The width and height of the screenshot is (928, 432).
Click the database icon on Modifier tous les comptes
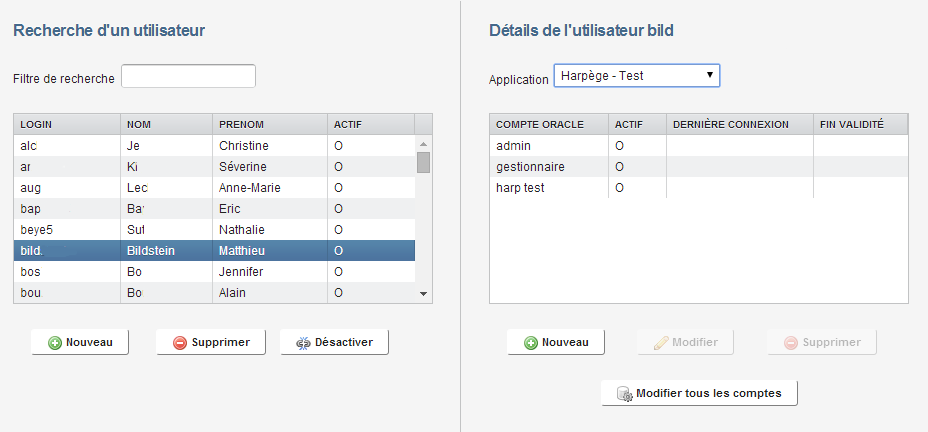pos(624,393)
